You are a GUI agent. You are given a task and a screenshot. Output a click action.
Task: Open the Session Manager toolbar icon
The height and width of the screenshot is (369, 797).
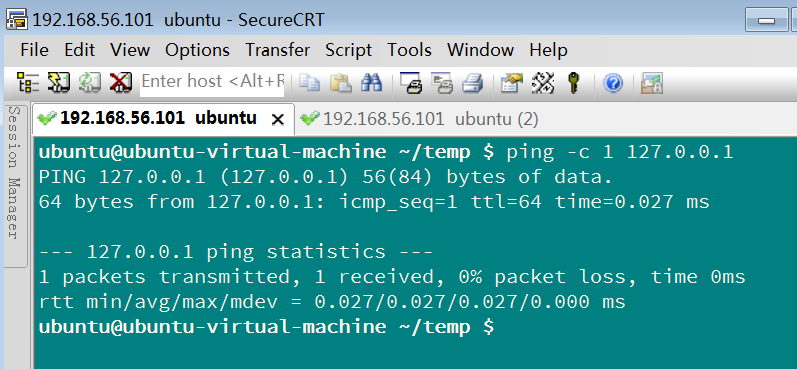pos(28,82)
